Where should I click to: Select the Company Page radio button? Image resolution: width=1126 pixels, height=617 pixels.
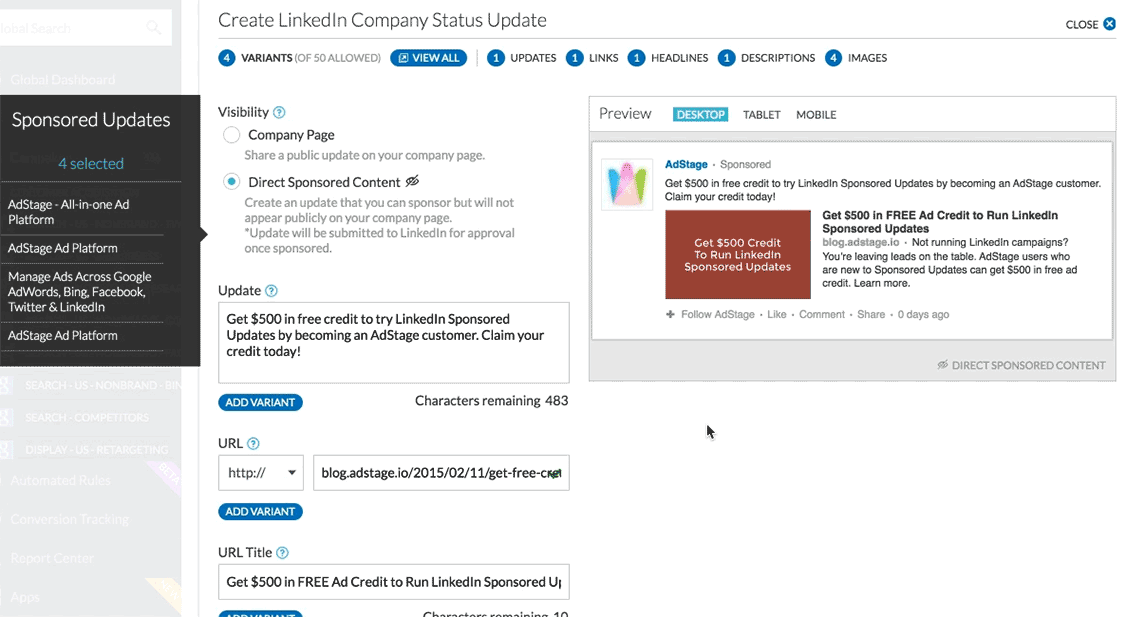[231, 135]
